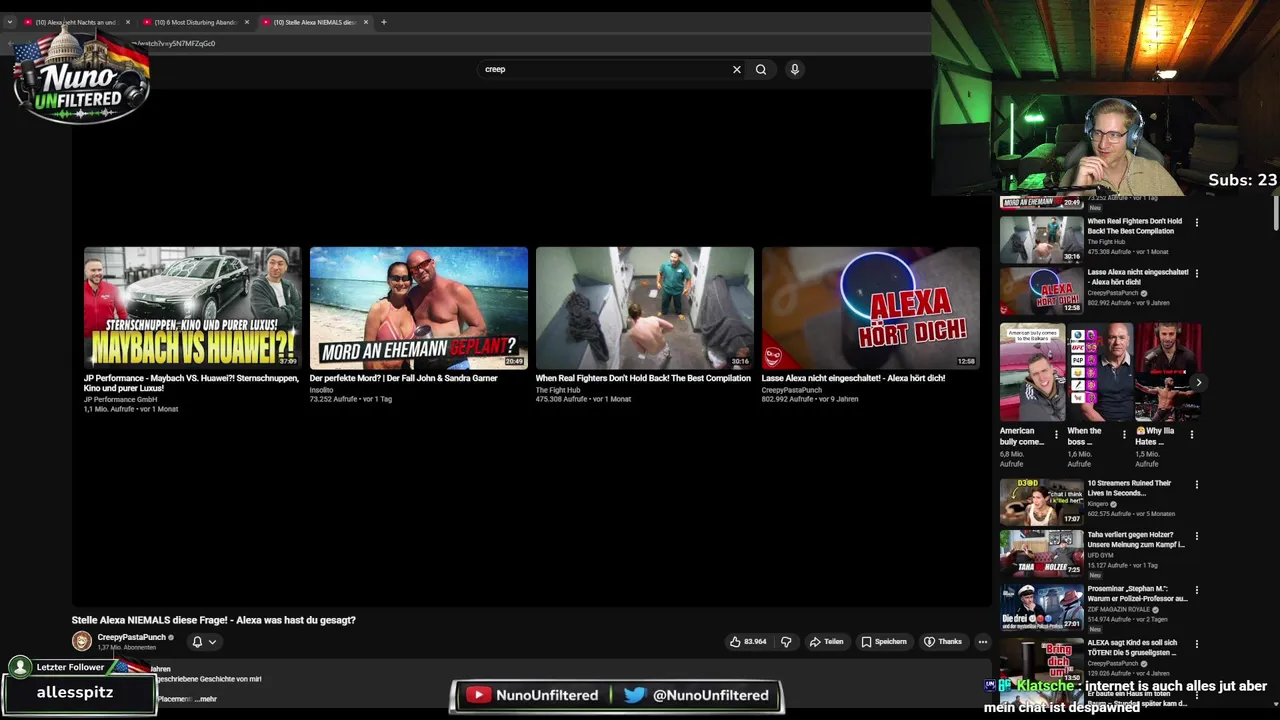Open the 'When the boss' short
The image size is (1280, 720).
(x=1098, y=372)
